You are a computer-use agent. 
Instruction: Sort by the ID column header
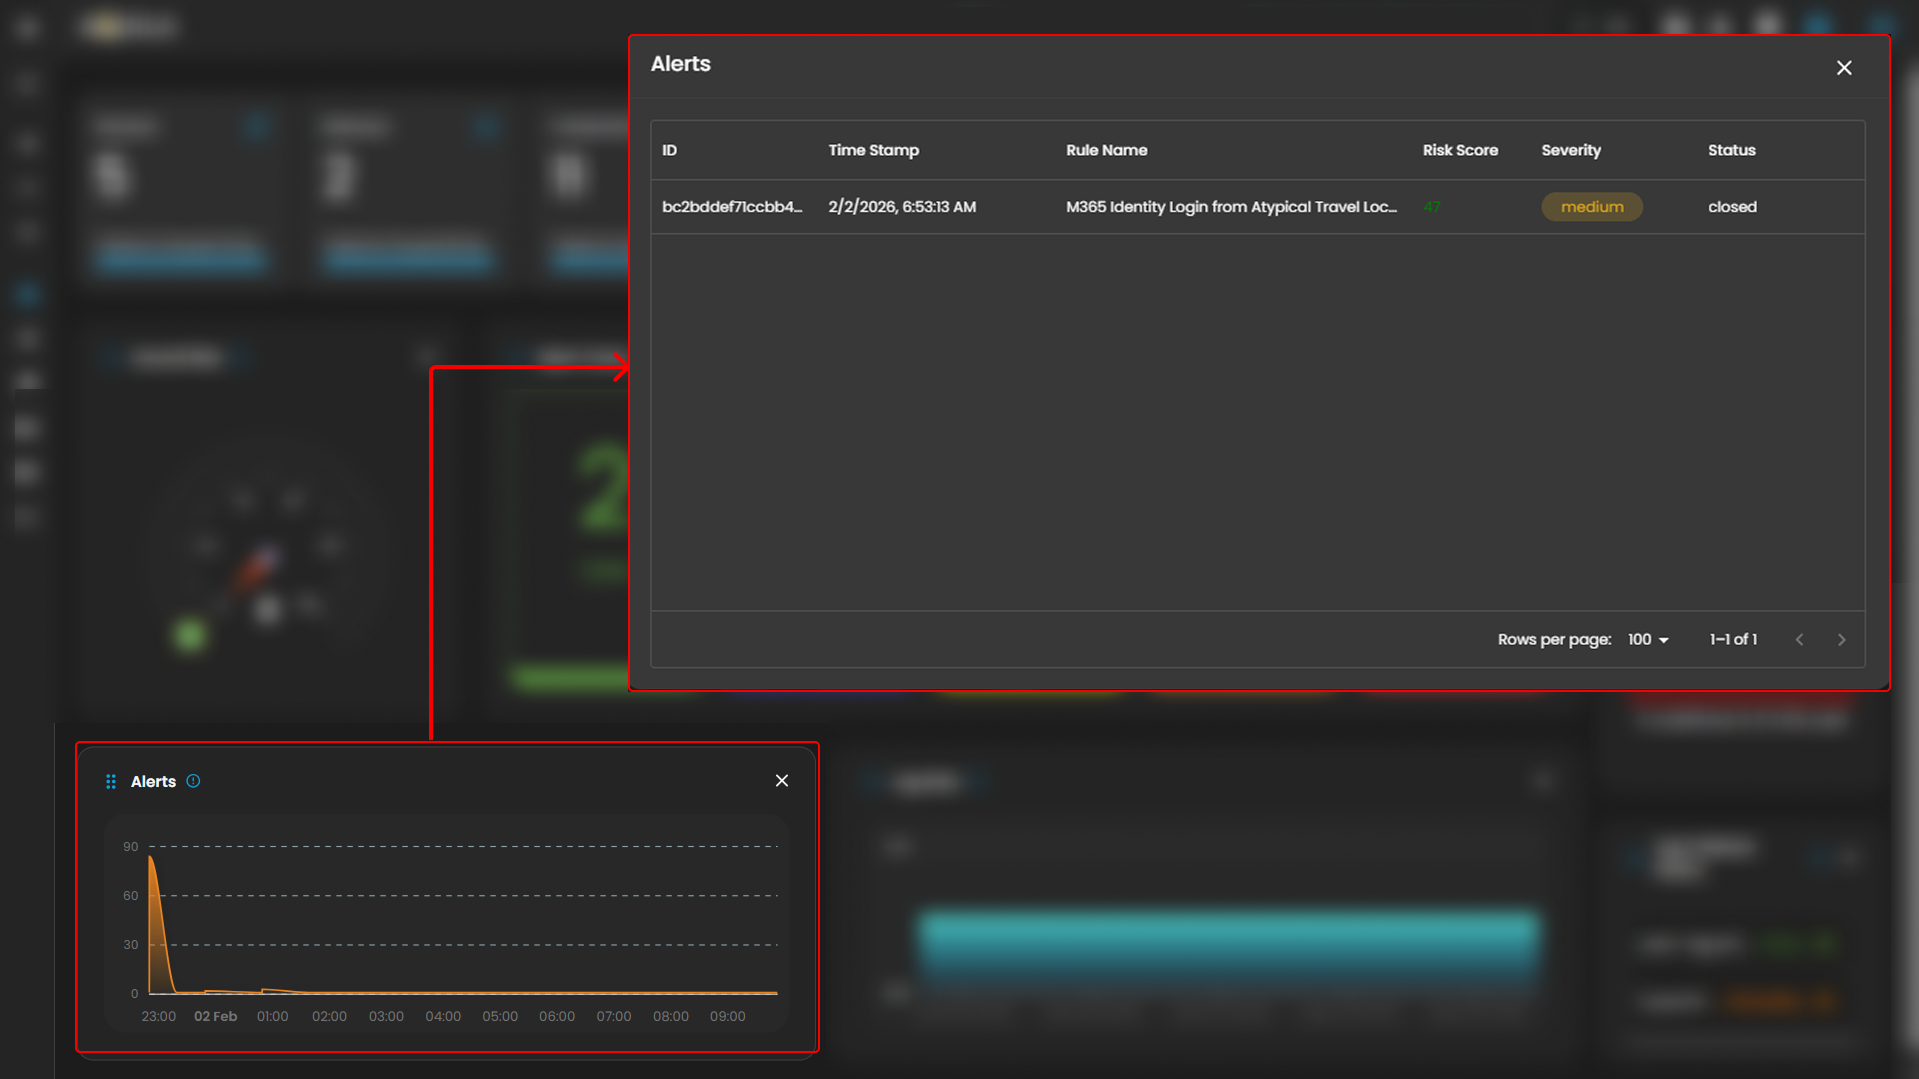(x=669, y=150)
